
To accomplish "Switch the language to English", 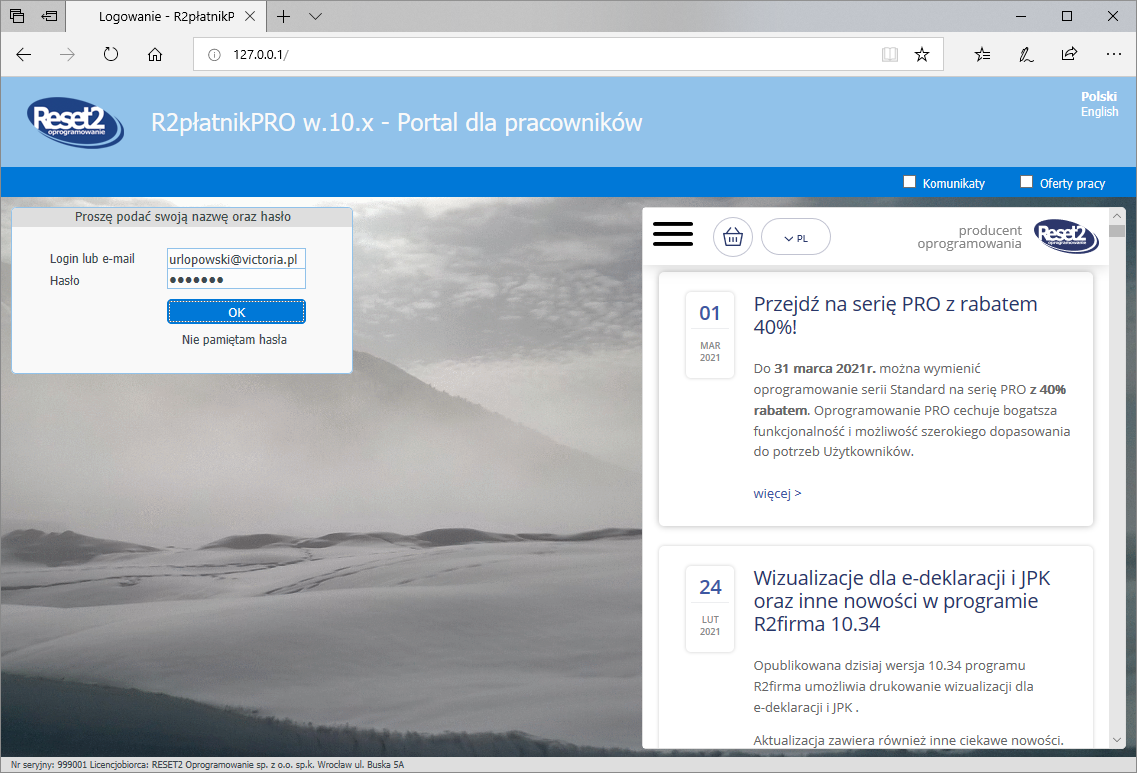I will tap(1099, 112).
